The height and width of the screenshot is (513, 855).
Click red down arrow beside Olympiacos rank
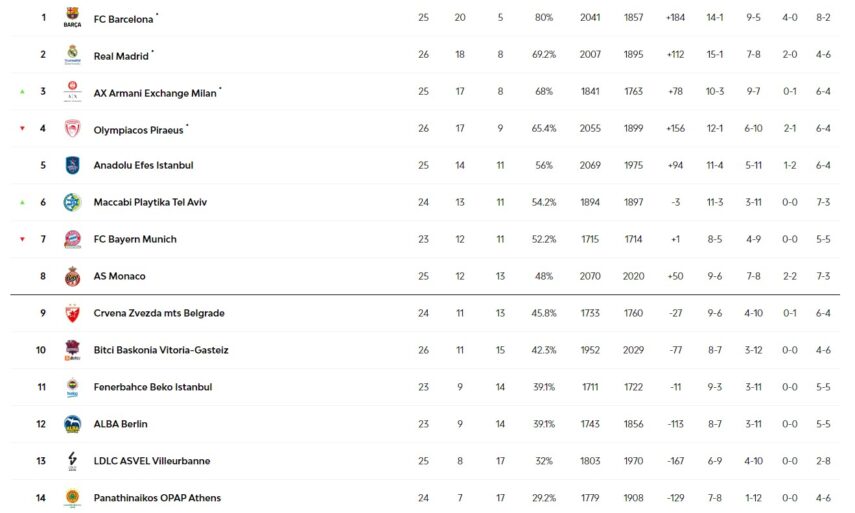[22, 128]
